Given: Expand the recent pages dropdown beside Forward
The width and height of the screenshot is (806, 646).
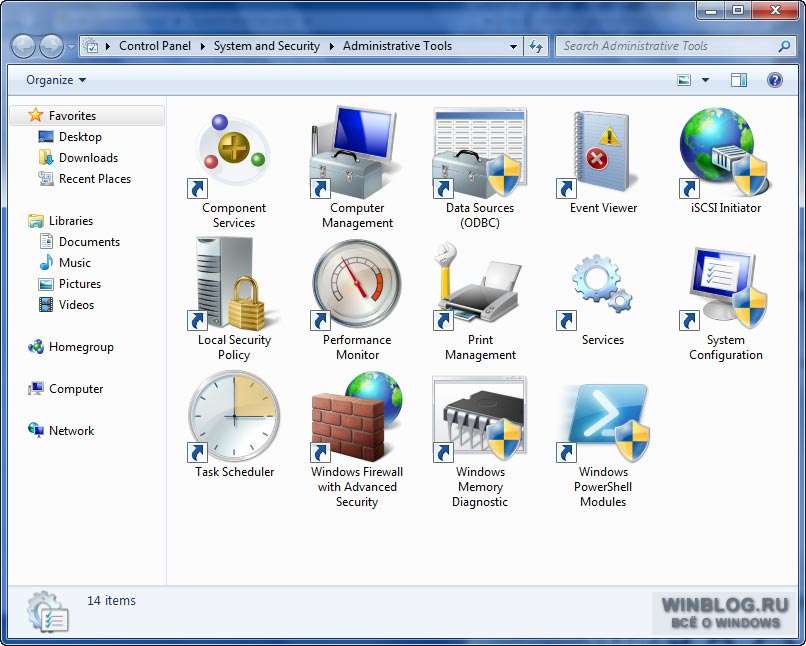Looking at the screenshot, I should 70,47.
